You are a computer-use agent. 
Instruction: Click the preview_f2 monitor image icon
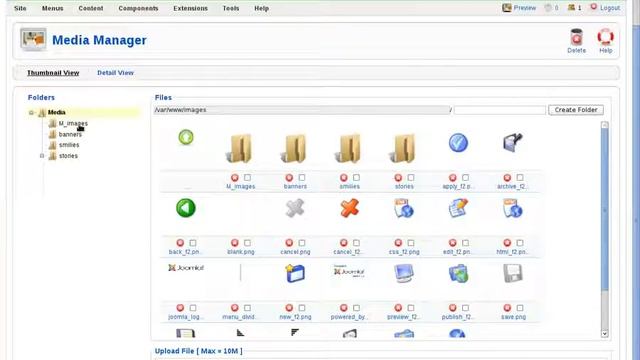pos(404,273)
